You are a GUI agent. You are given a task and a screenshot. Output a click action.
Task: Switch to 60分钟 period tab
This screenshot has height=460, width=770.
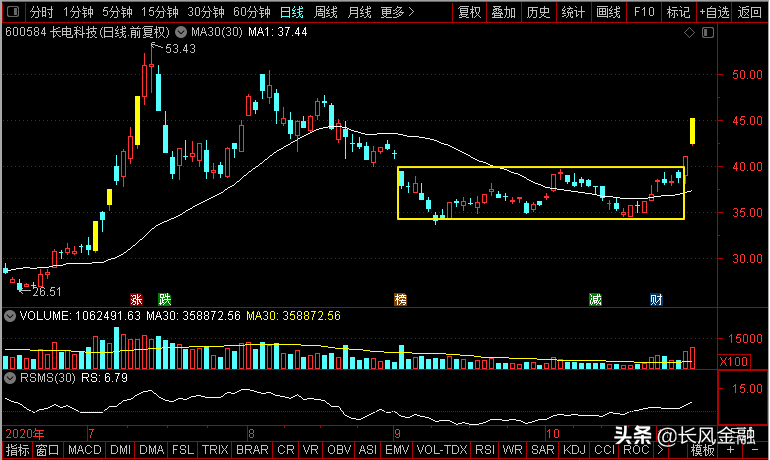(252, 13)
